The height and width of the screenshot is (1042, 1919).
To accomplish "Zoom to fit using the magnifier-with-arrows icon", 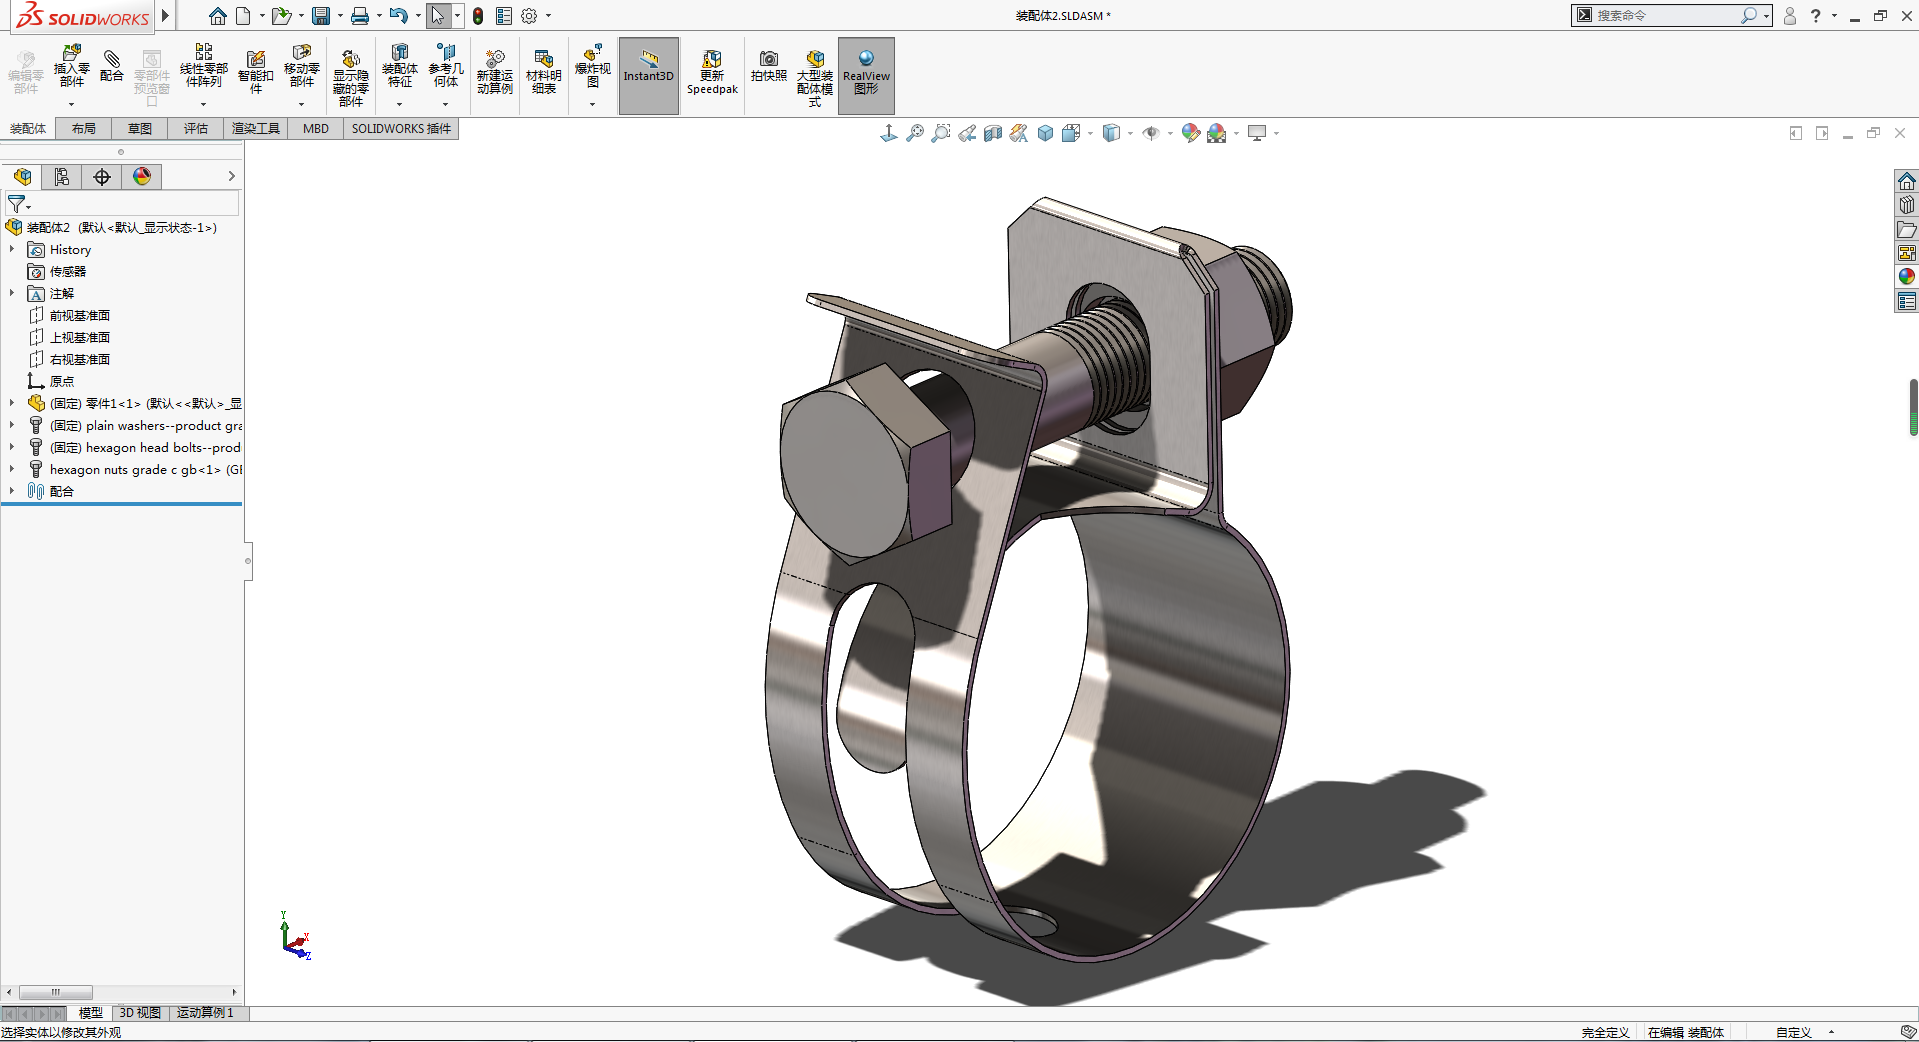I will [915, 133].
